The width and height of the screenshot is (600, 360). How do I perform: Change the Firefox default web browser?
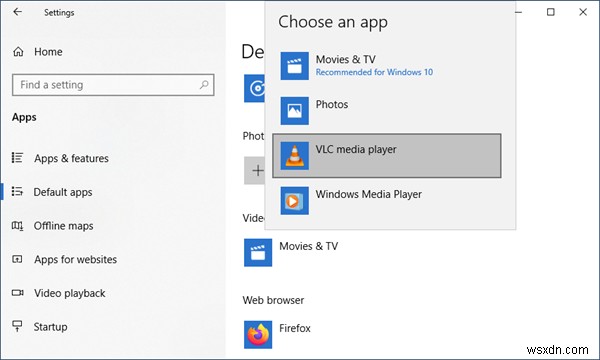(x=295, y=328)
